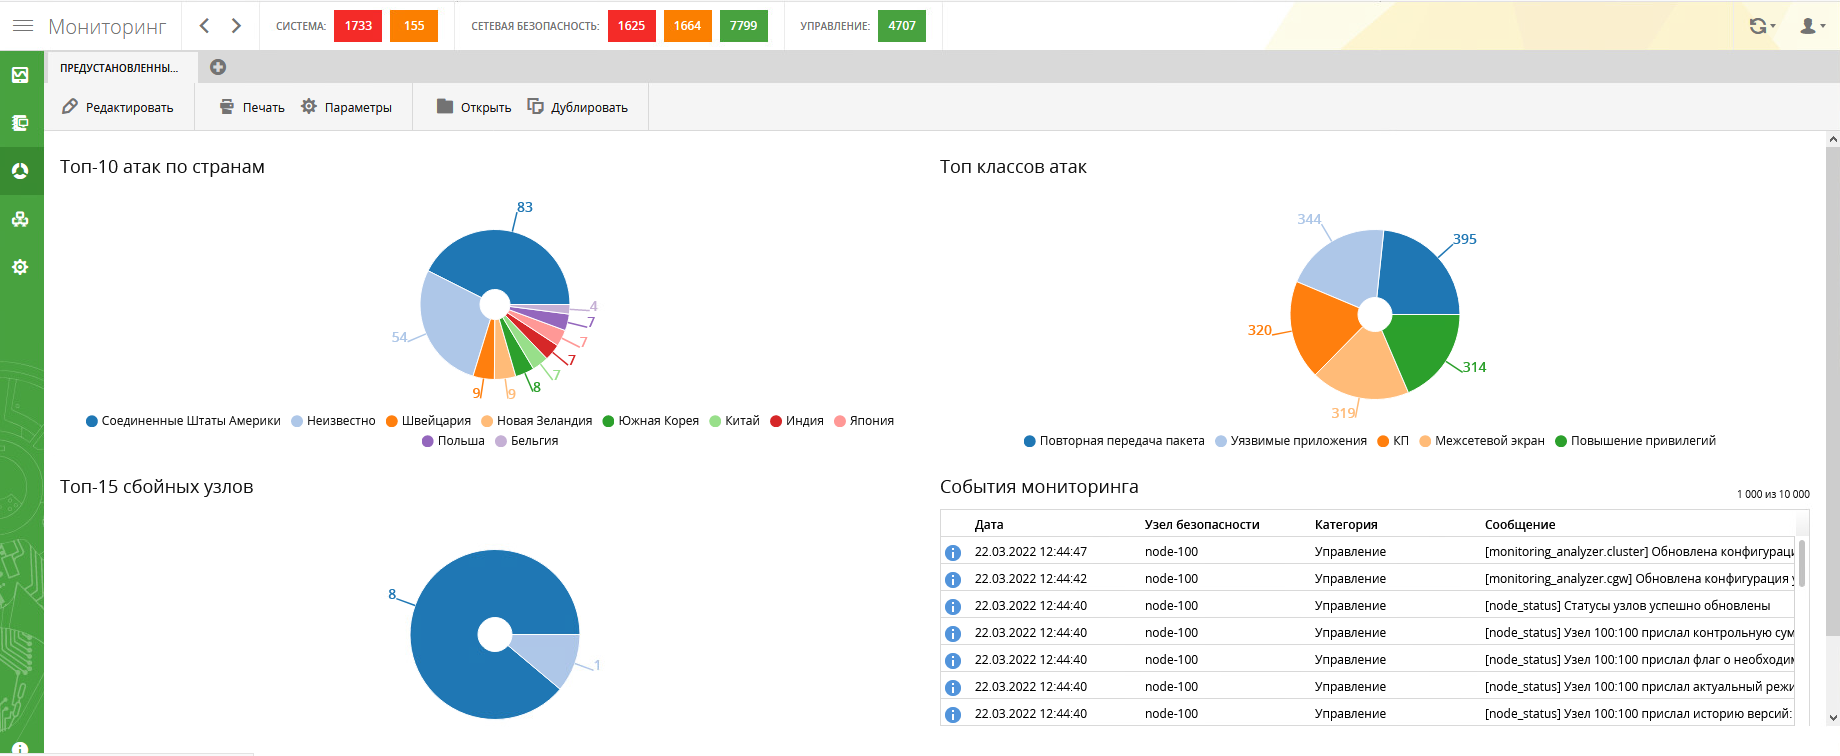
Task: Click the page scroll up arrow
Action: pyautogui.click(x=1832, y=139)
